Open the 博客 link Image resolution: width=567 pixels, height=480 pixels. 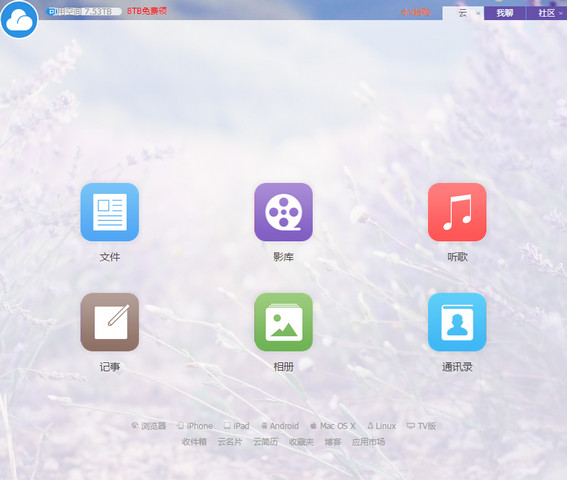[333, 442]
